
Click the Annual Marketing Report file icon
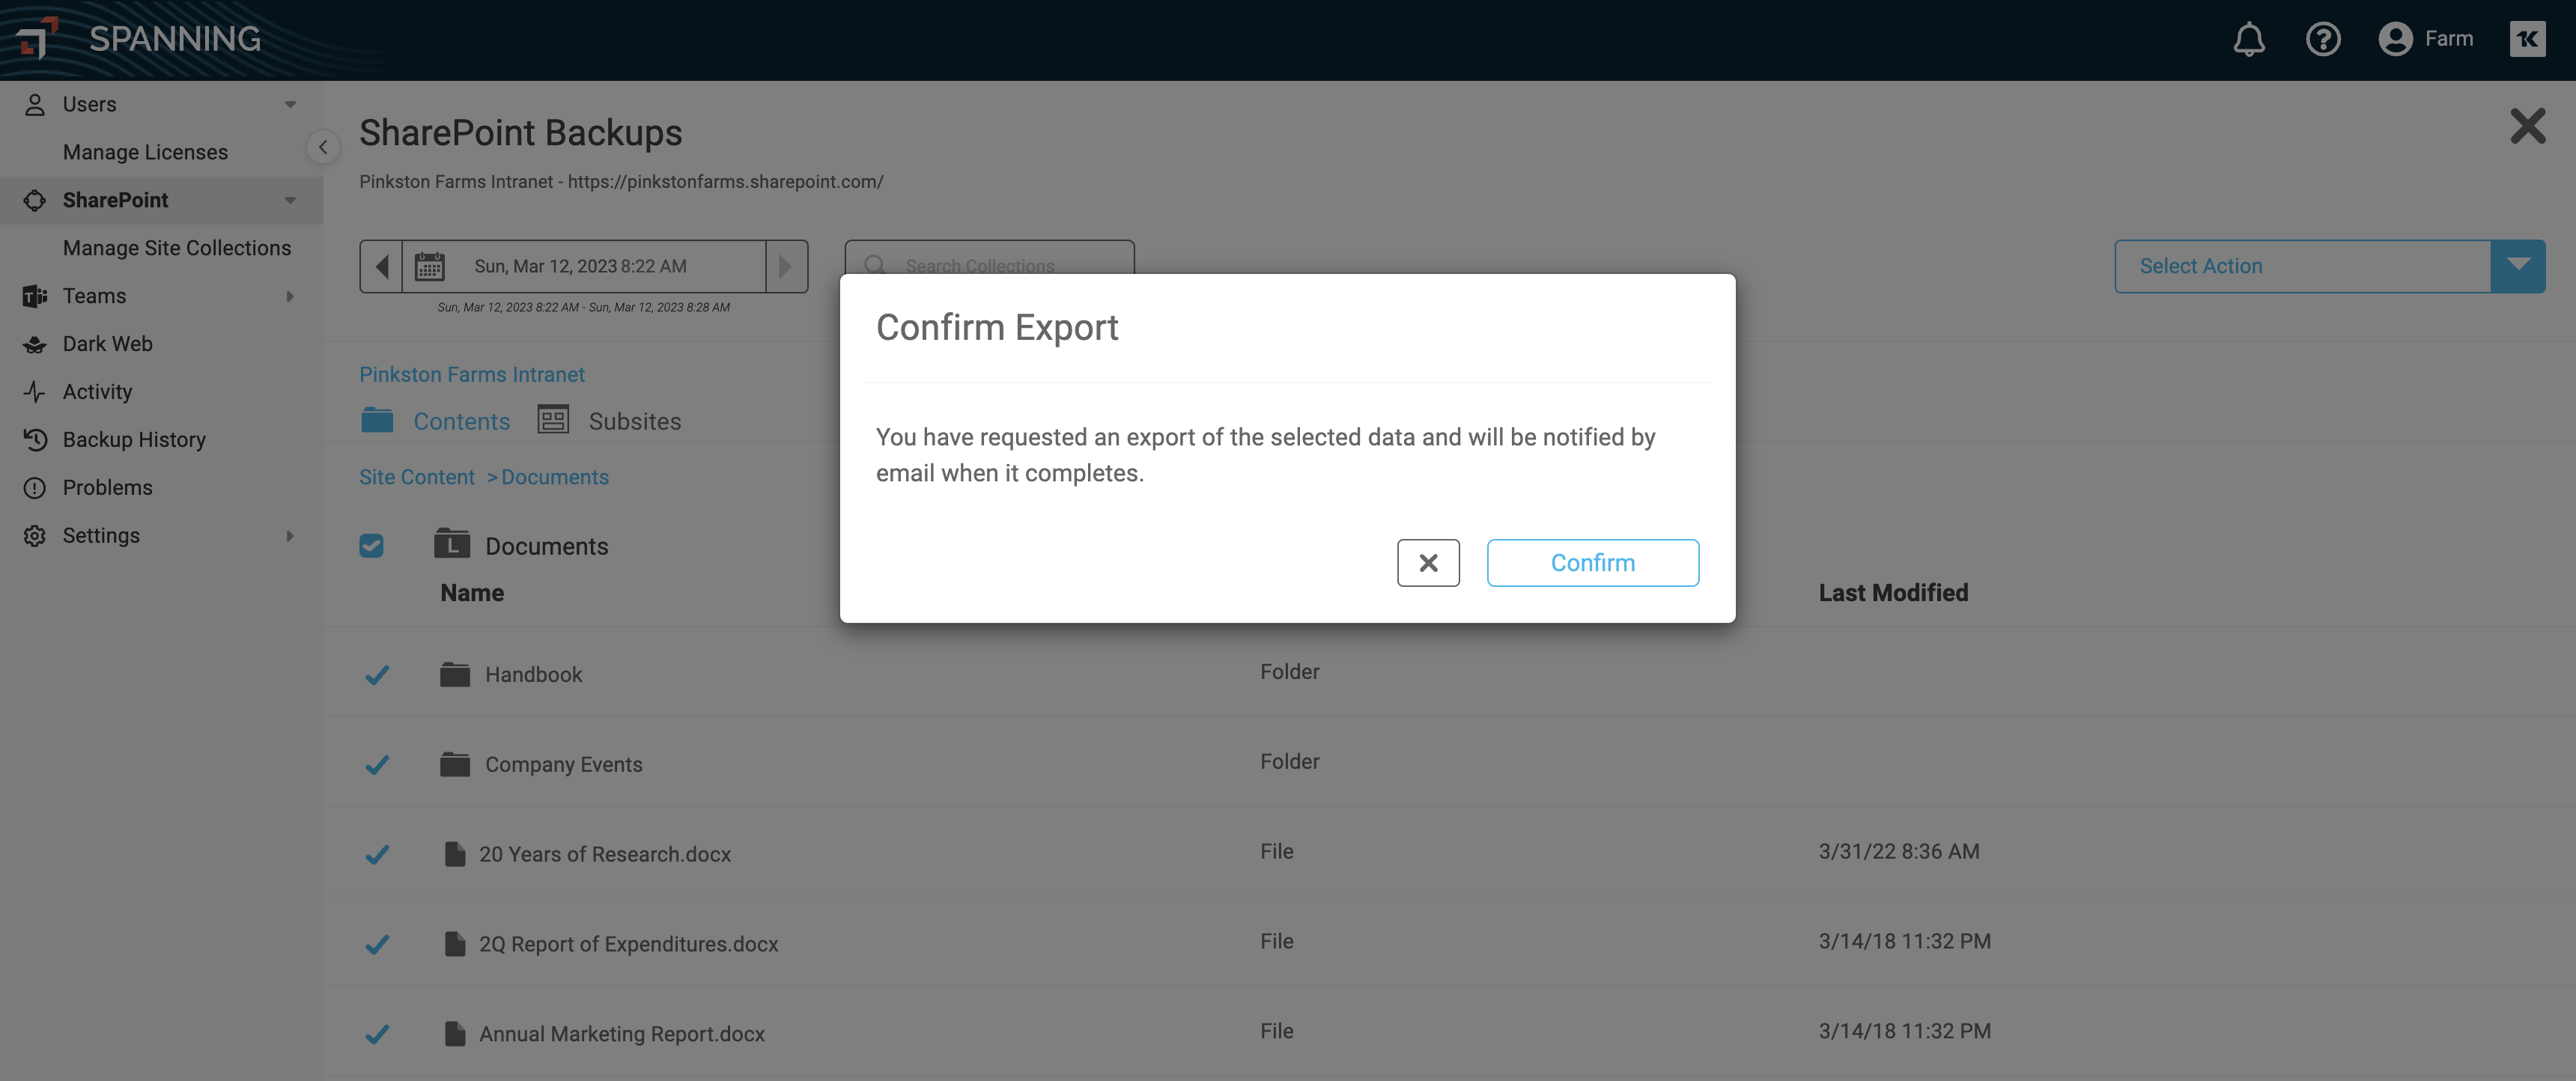pos(455,1034)
